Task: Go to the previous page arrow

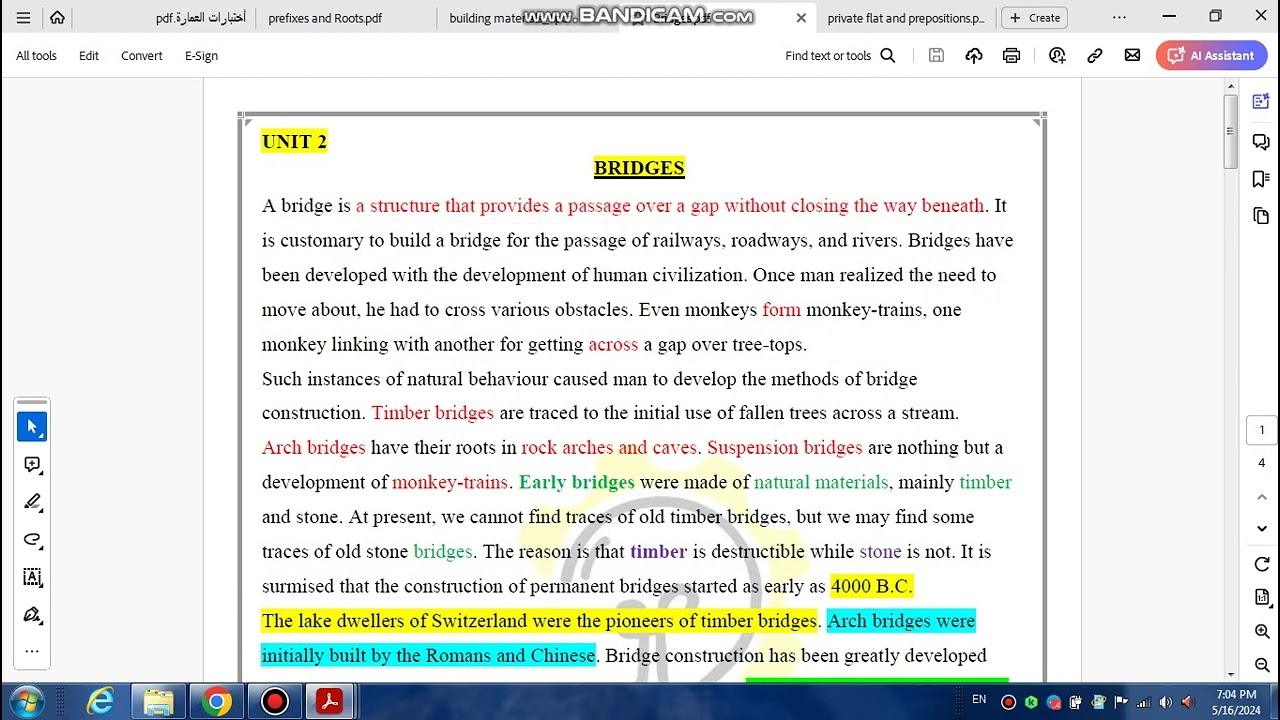Action: (1262, 497)
